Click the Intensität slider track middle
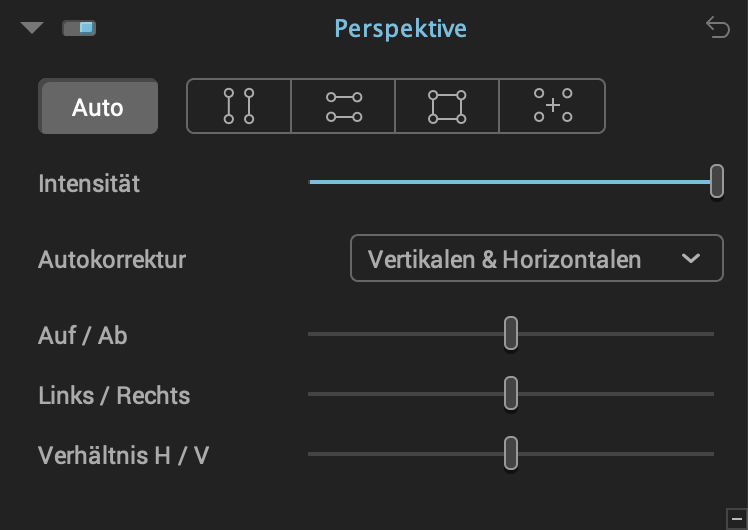 tap(510, 182)
